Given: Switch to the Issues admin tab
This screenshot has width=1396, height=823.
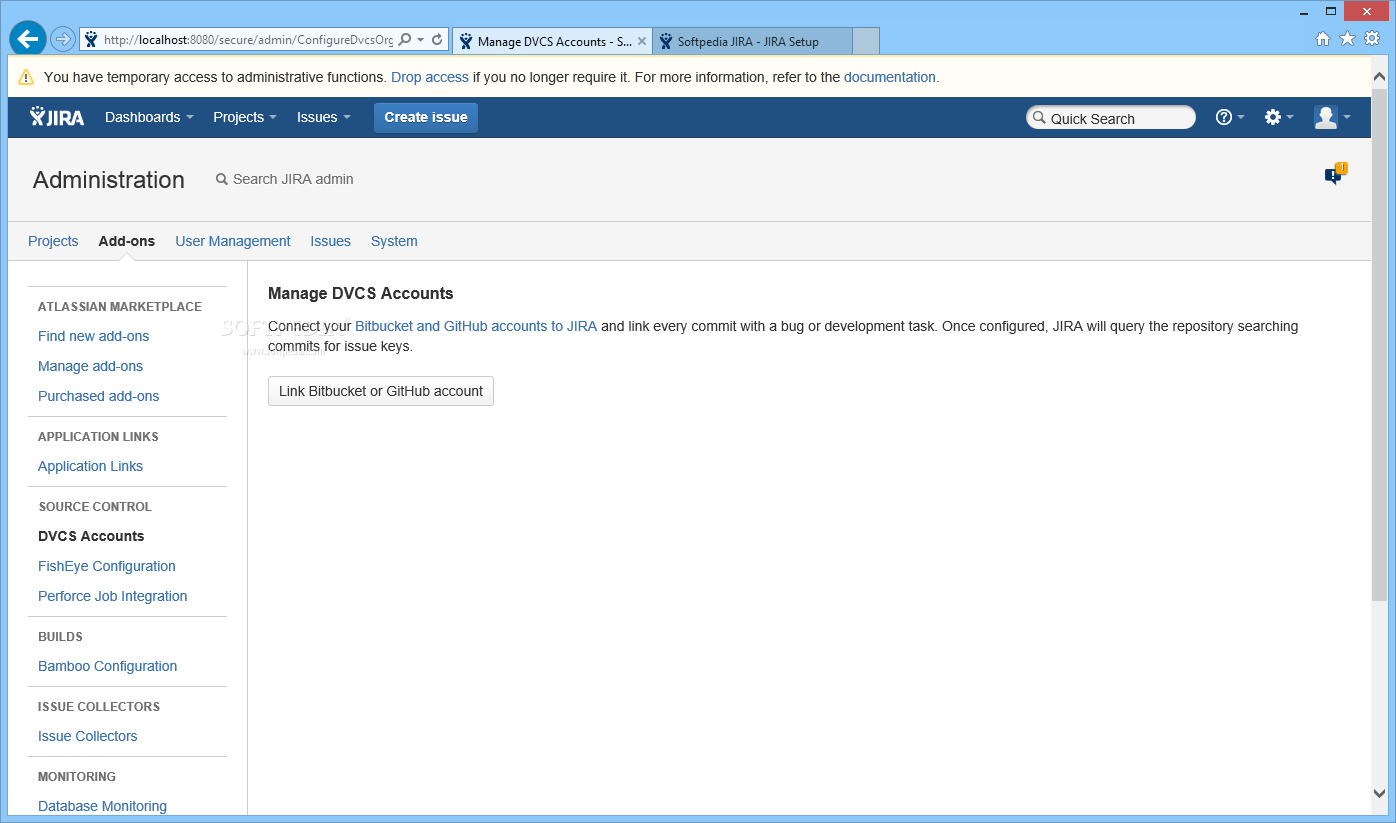Looking at the screenshot, I should 330,241.
